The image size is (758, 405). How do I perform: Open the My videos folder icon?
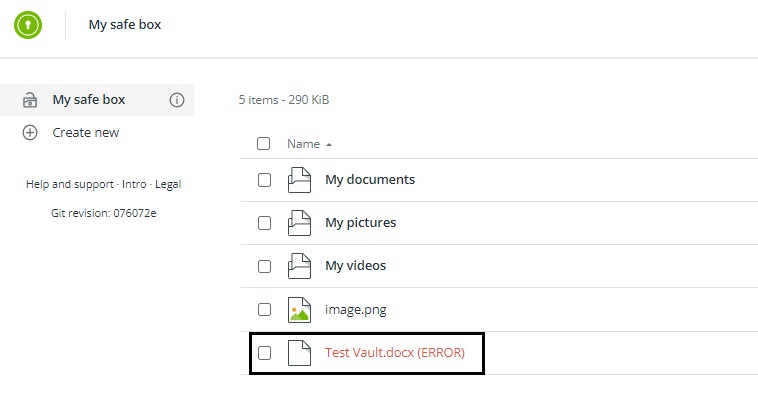click(x=299, y=266)
